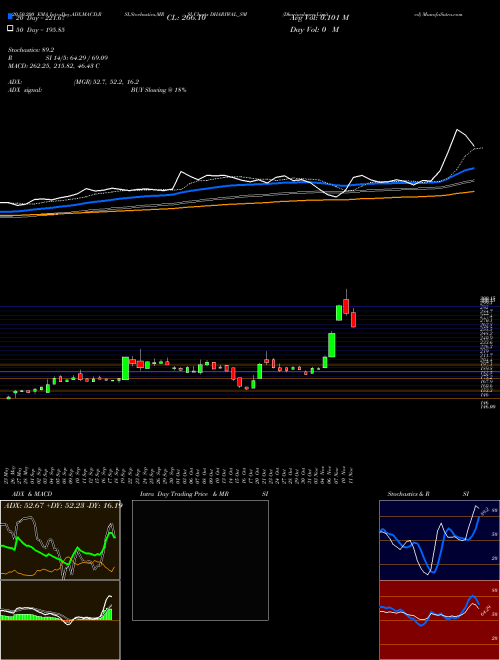The image size is (500, 660).
Task: Select the 50 Day = 195.85 legend text
Action: 40,29
